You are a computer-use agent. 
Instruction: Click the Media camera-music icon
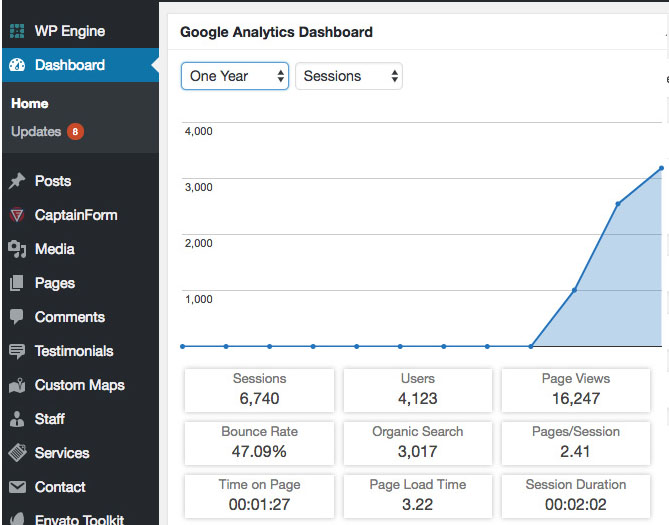coord(17,249)
